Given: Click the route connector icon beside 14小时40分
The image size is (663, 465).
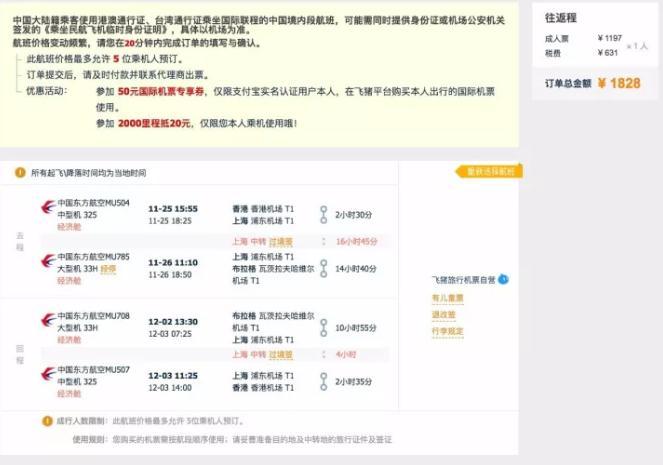Looking at the screenshot, I should [x=323, y=268].
